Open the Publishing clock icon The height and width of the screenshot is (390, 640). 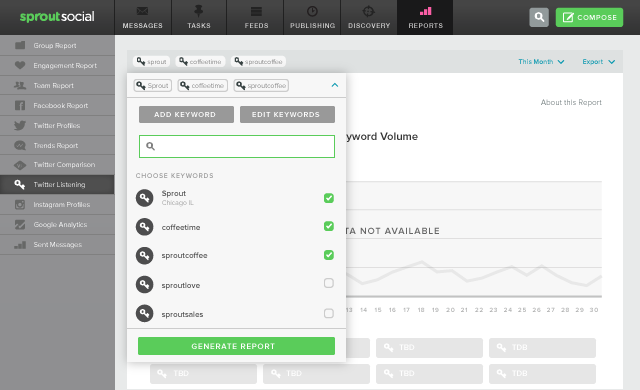click(312, 11)
